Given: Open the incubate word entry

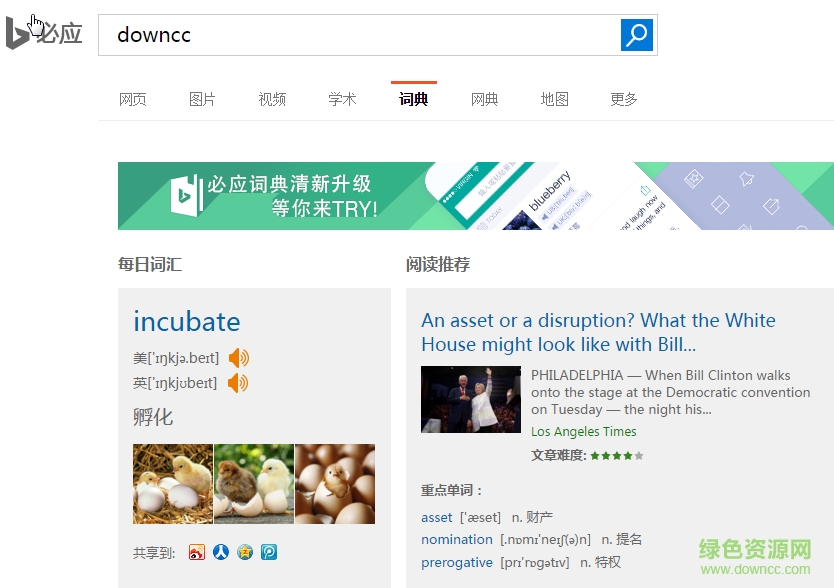Looking at the screenshot, I should [x=187, y=321].
